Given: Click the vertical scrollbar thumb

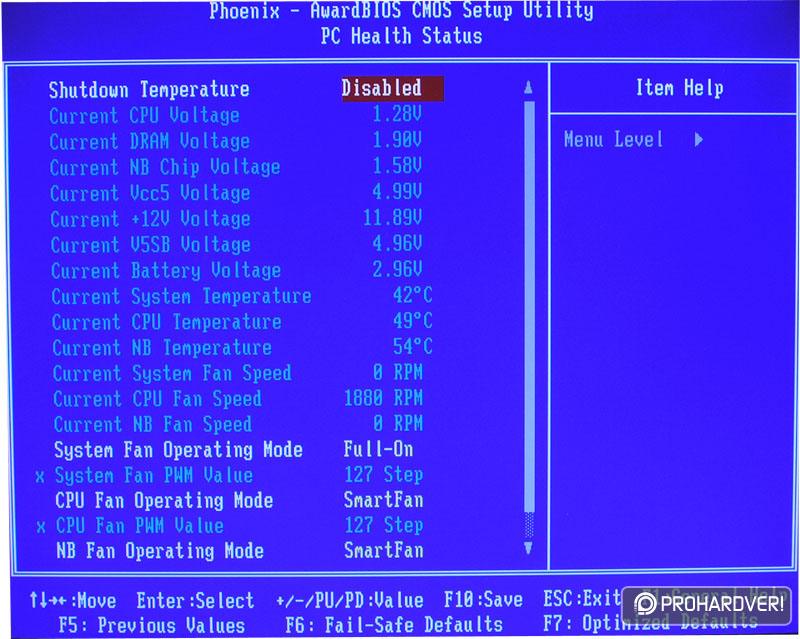Looking at the screenshot, I should (529, 306).
